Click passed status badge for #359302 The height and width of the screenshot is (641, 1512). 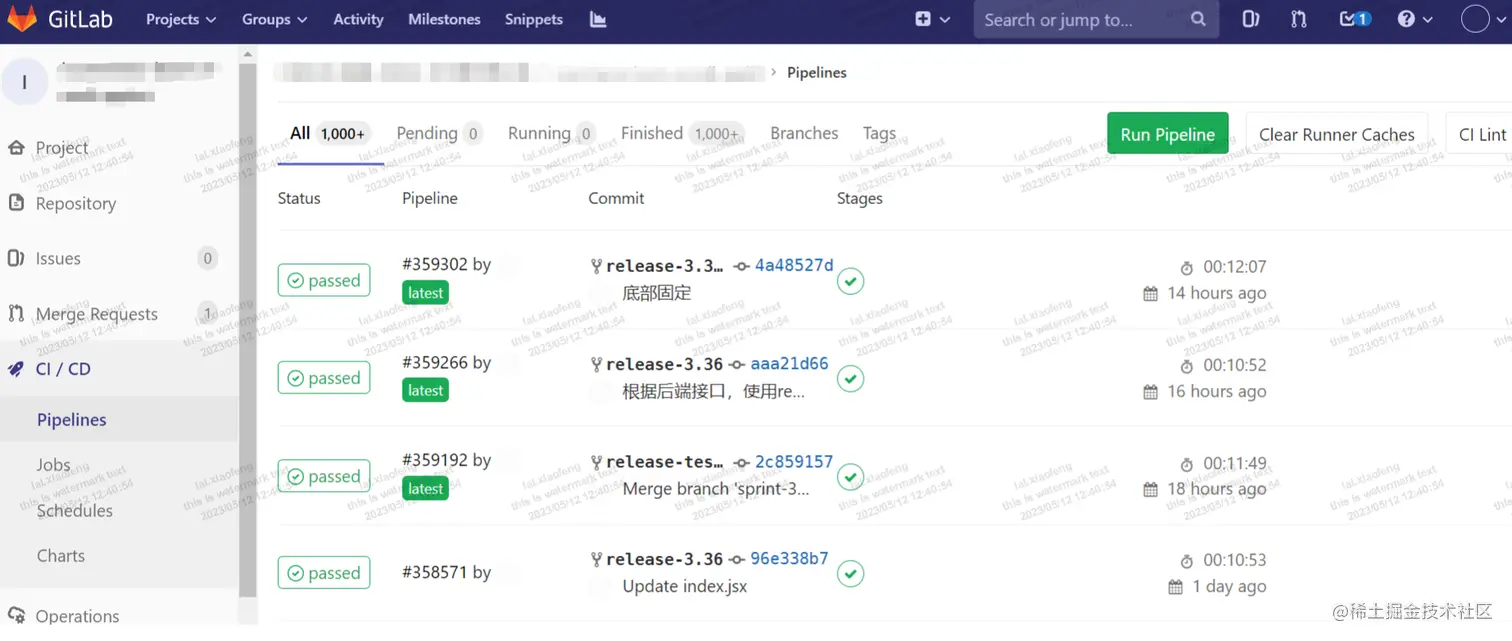(324, 281)
